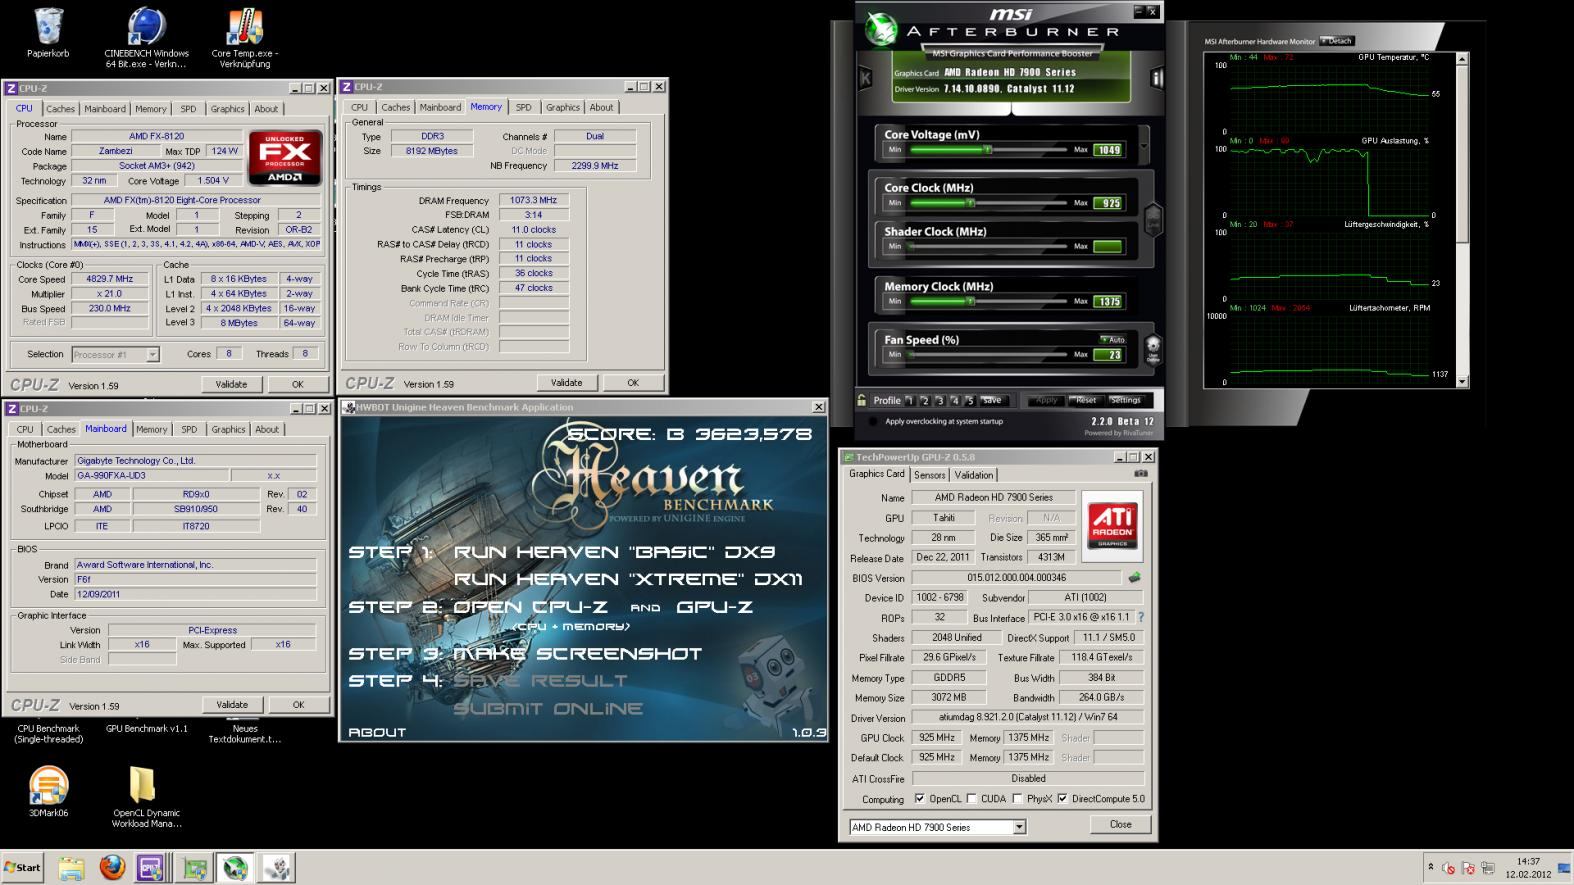Click About in the Heaven benchmark window
This screenshot has width=1574, height=885.
point(377,732)
